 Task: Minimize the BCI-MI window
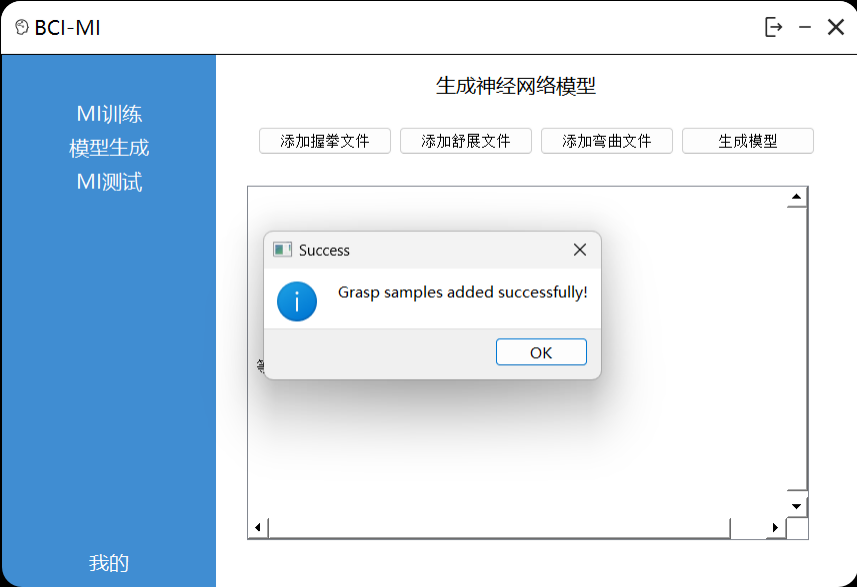805,27
